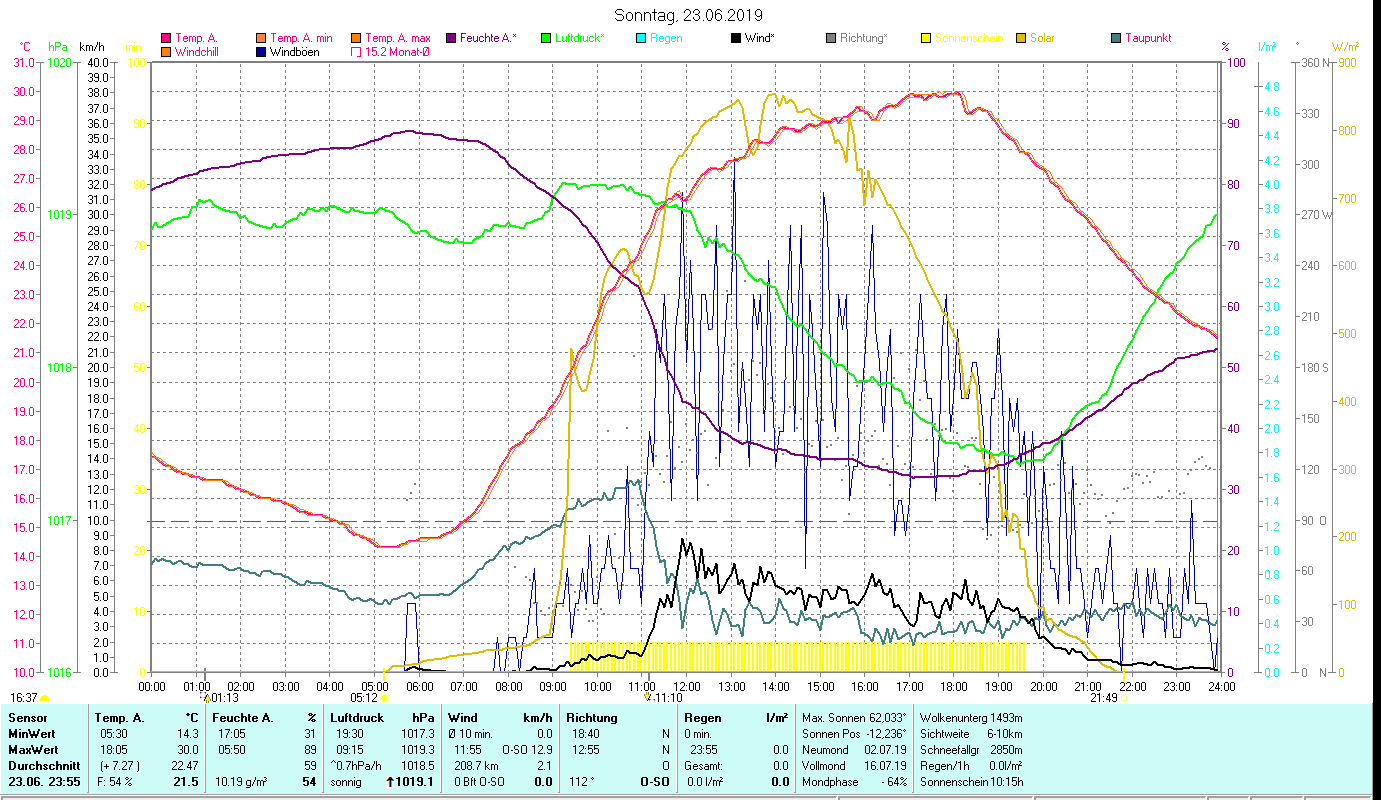The height and width of the screenshot is (800, 1381).
Task: Click the 'Windböen' legend label
Action: pyautogui.click(x=295, y=52)
